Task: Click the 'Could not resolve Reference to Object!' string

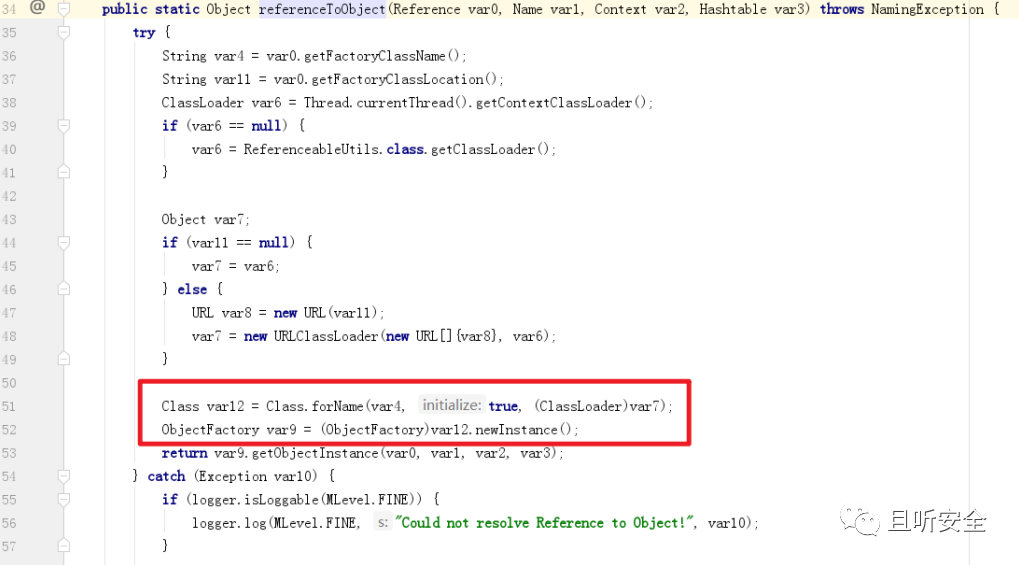Action: (x=545, y=523)
